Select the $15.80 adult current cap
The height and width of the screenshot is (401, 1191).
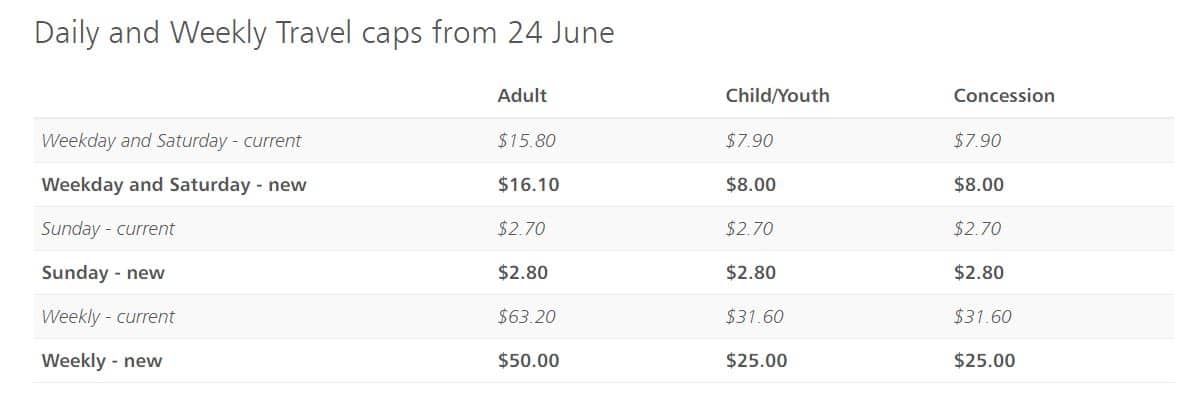(x=526, y=141)
